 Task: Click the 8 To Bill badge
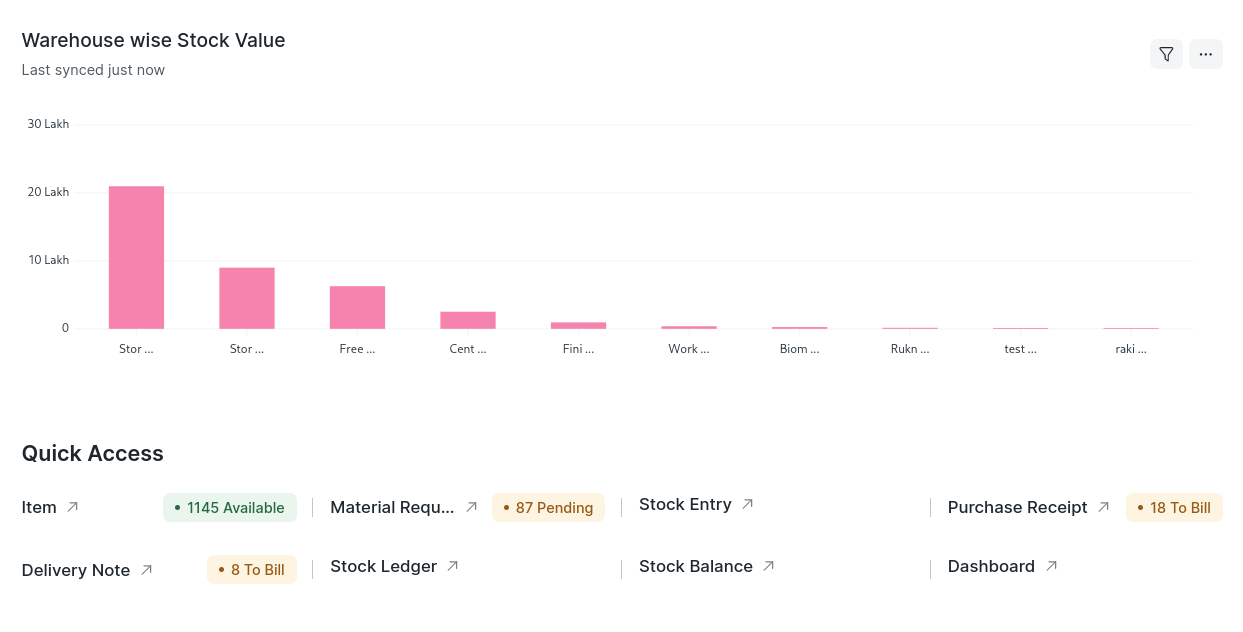click(252, 569)
